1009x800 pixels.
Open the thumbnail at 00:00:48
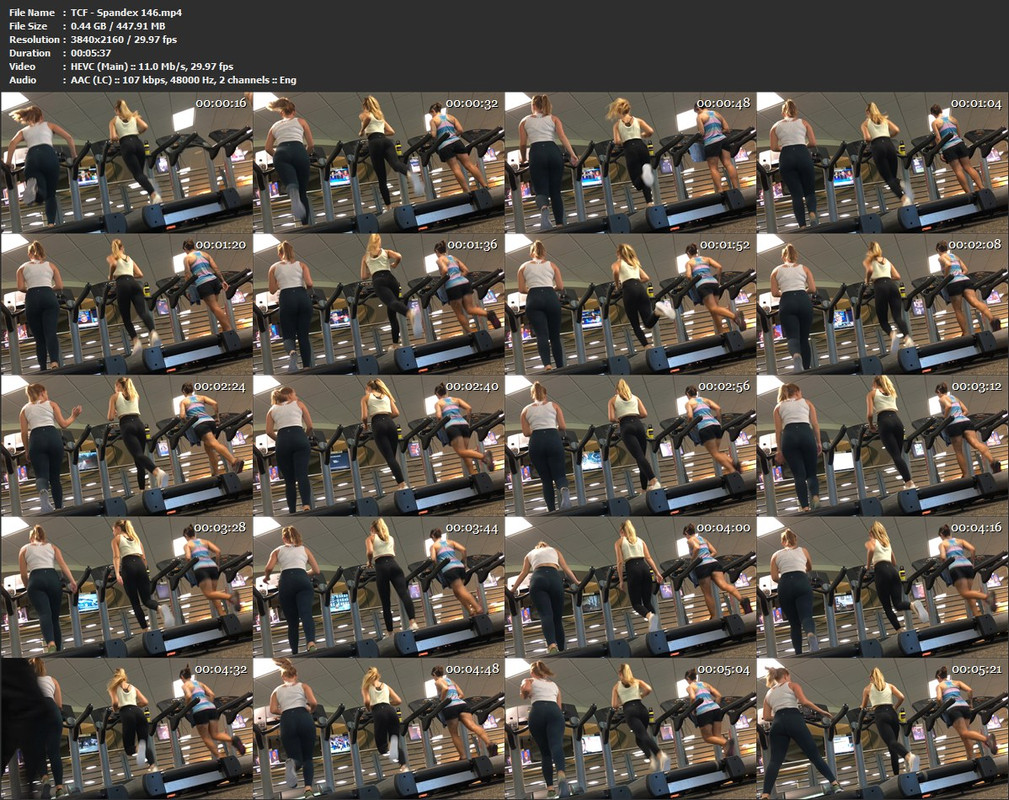pyautogui.click(x=630, y=162)
